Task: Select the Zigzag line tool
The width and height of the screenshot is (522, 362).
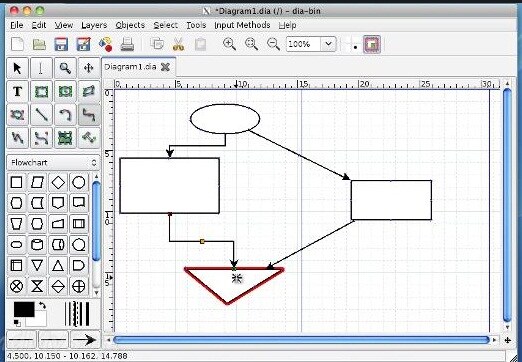Action: pos(89,115)
